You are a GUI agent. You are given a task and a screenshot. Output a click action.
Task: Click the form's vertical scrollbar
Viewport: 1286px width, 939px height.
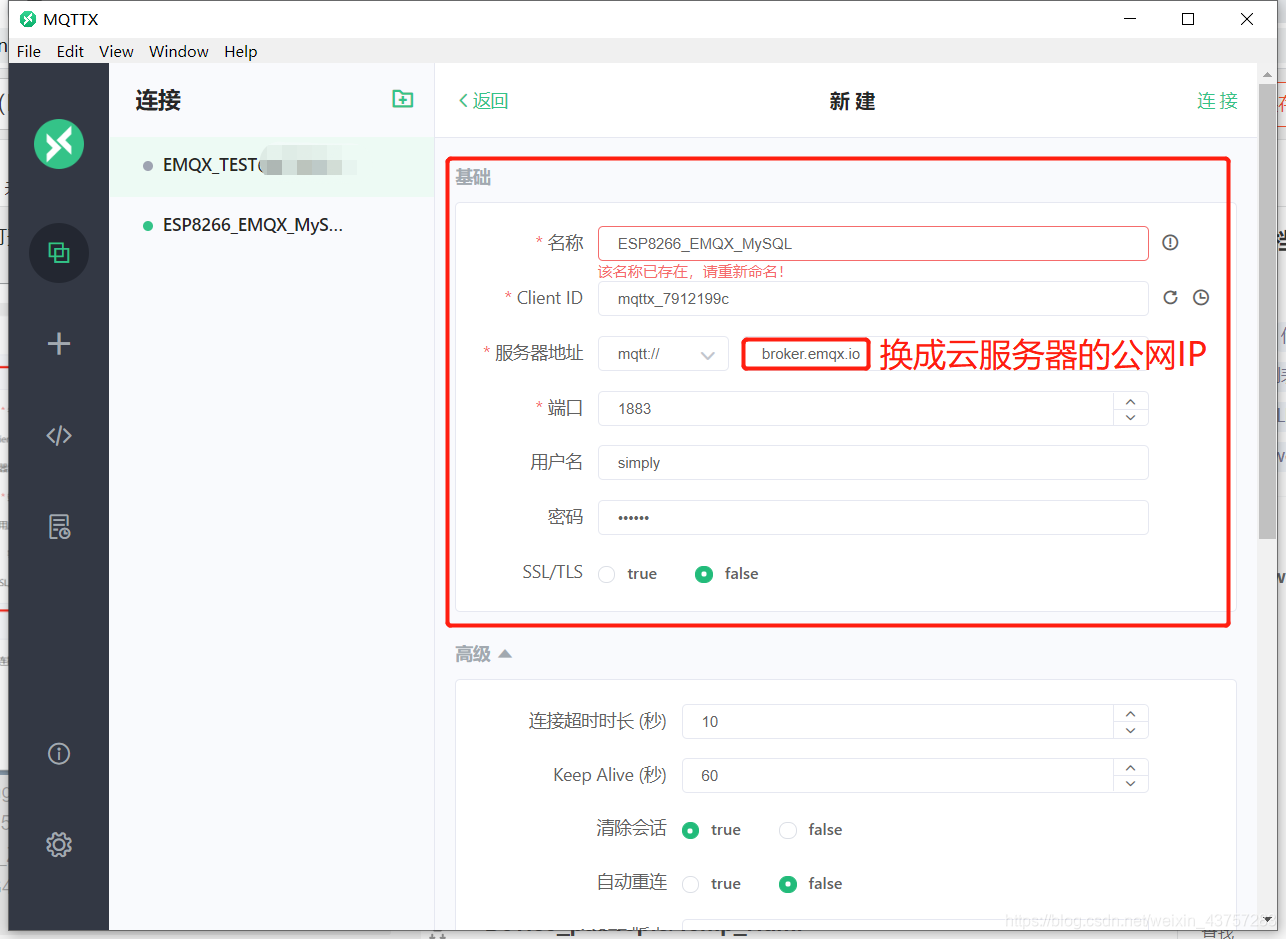[x=1267, y=311]
